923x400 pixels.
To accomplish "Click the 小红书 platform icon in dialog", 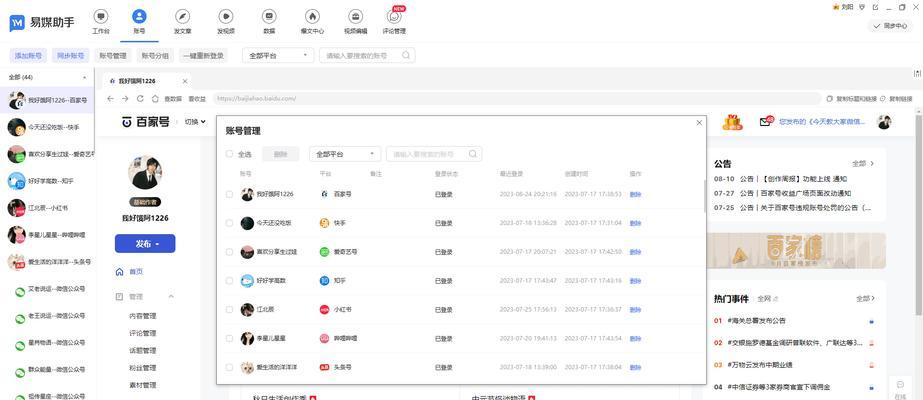I will (324, 309).
